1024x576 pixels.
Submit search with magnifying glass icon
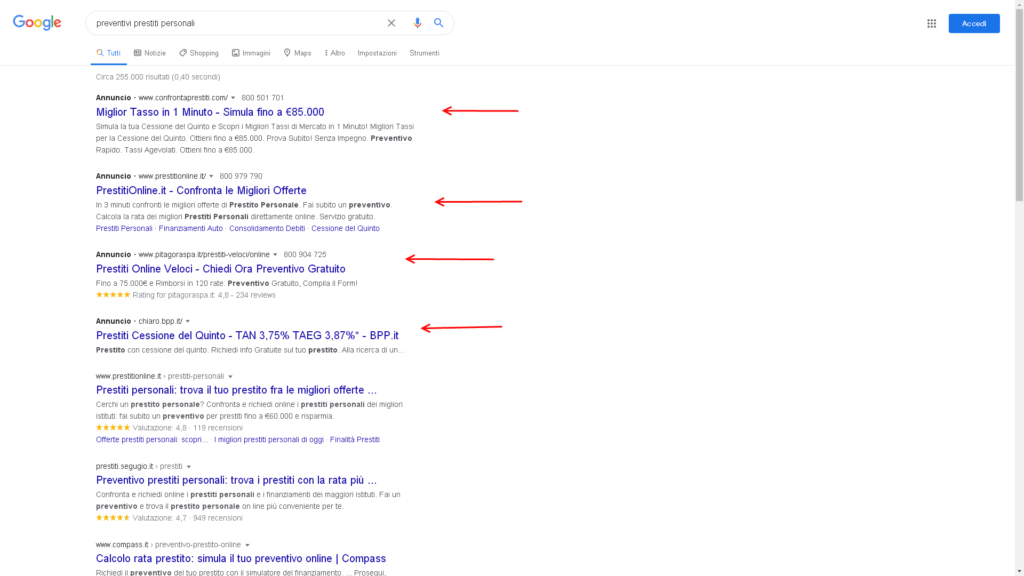(439, 23)
